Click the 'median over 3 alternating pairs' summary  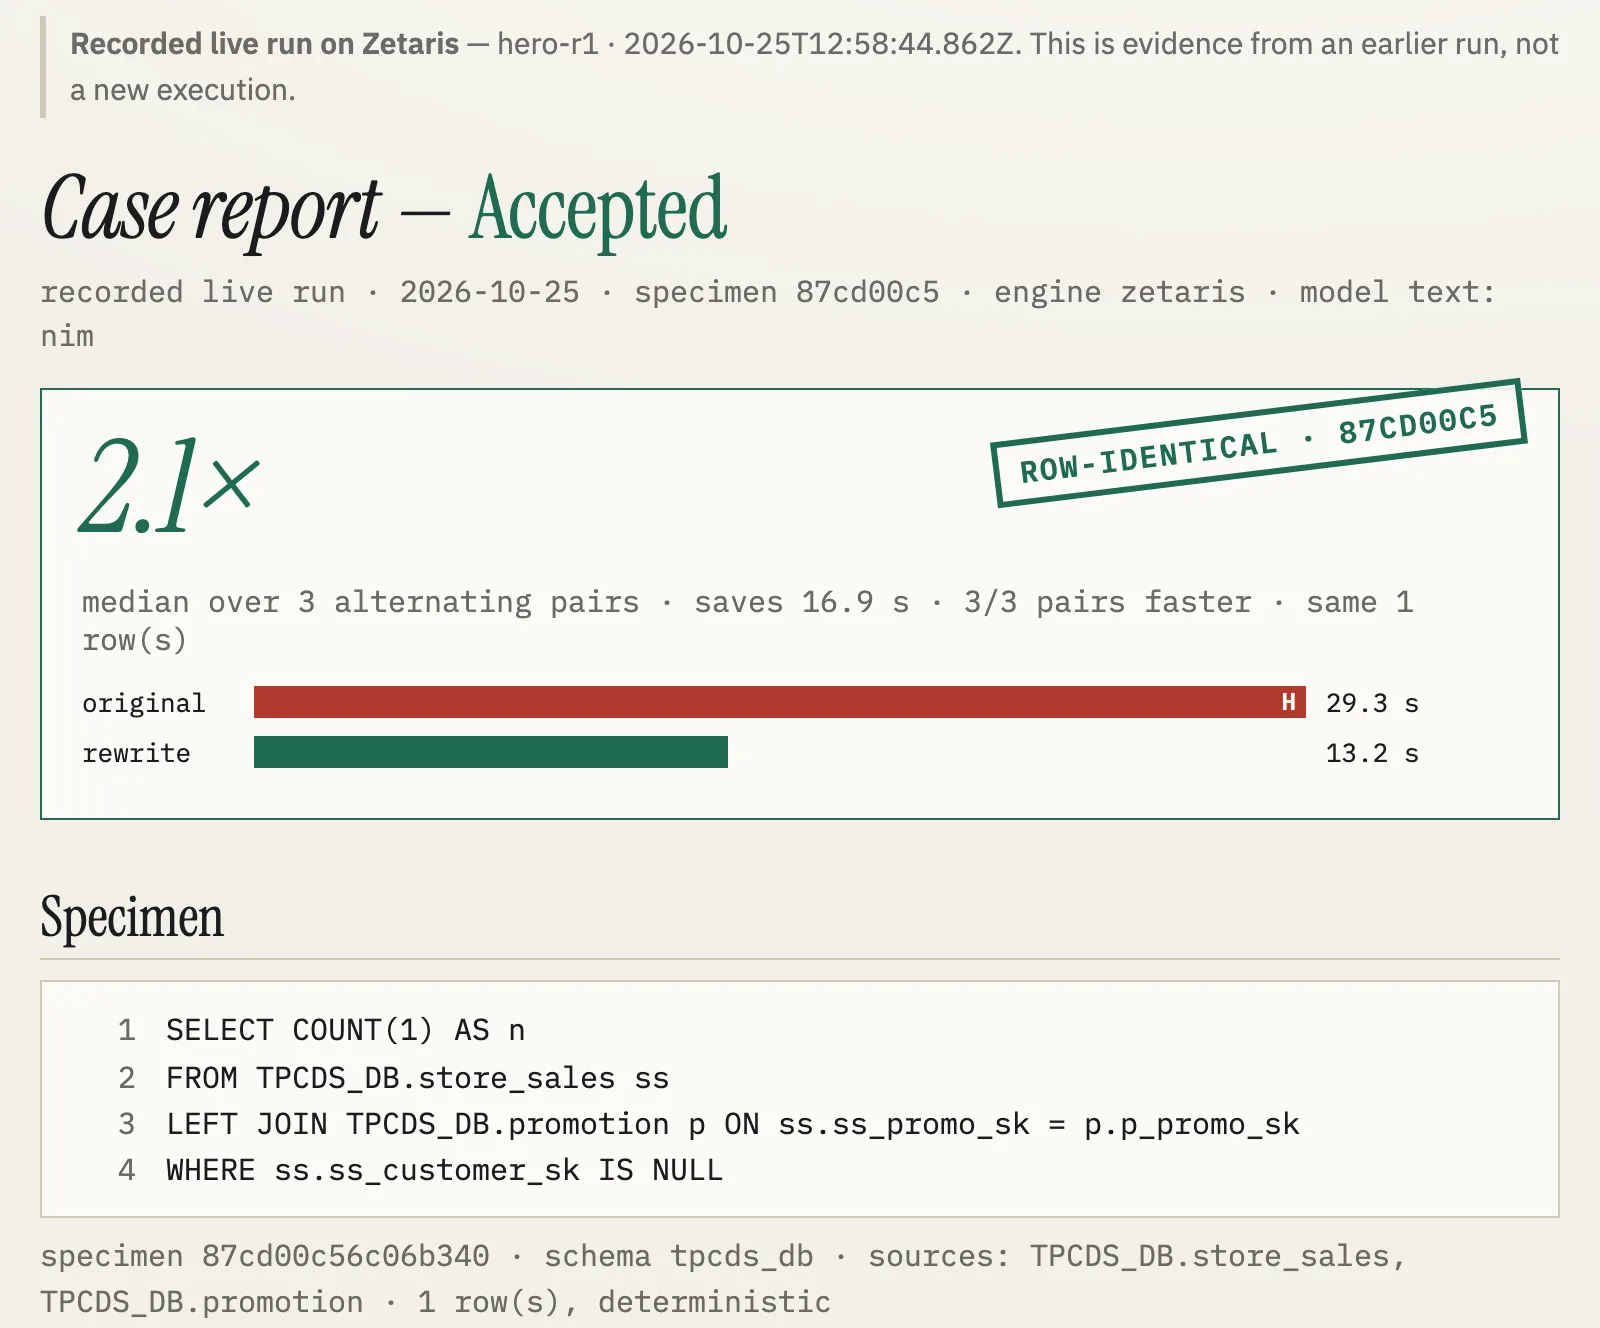pyautogui.click(x=747, y=621)
